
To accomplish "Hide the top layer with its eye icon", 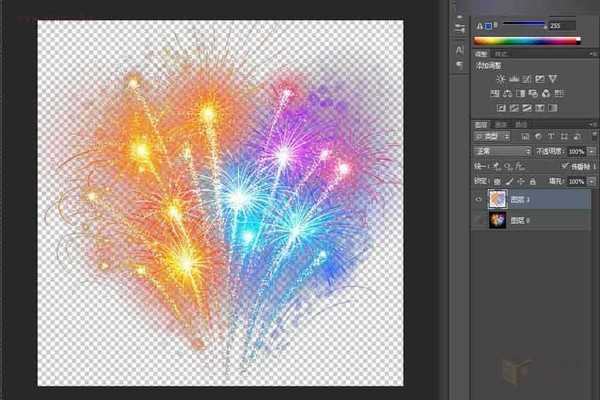I will [478, 198].
